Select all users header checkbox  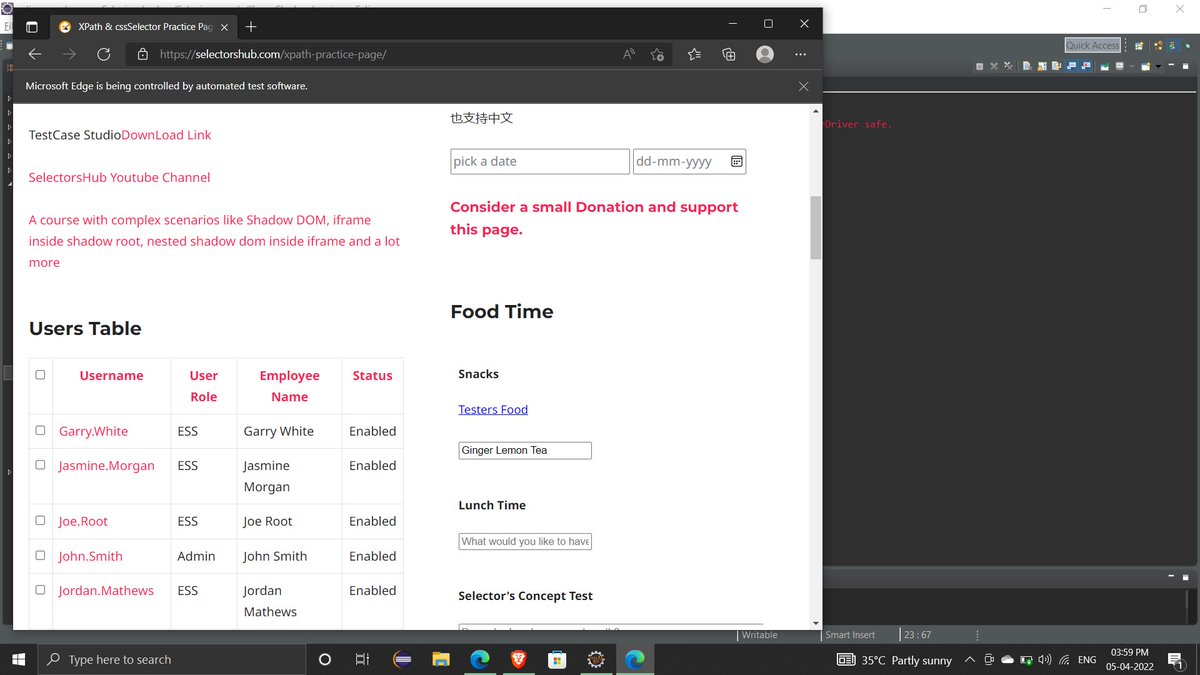40,375
